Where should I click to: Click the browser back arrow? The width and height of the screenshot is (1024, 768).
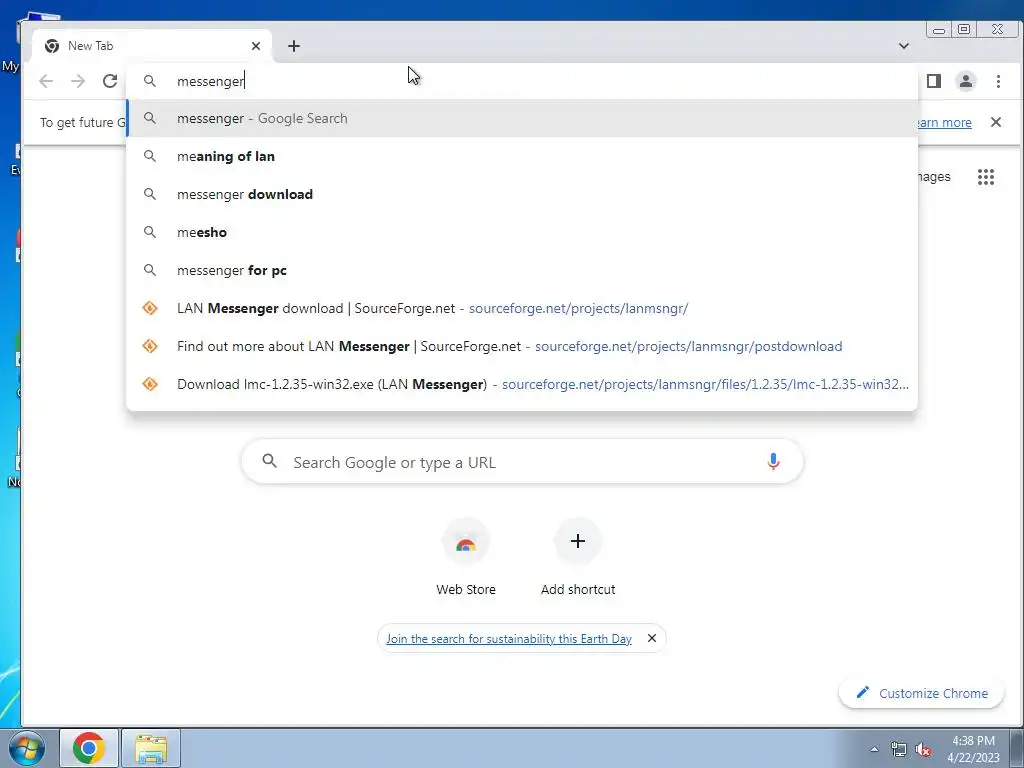click(46, 81)
